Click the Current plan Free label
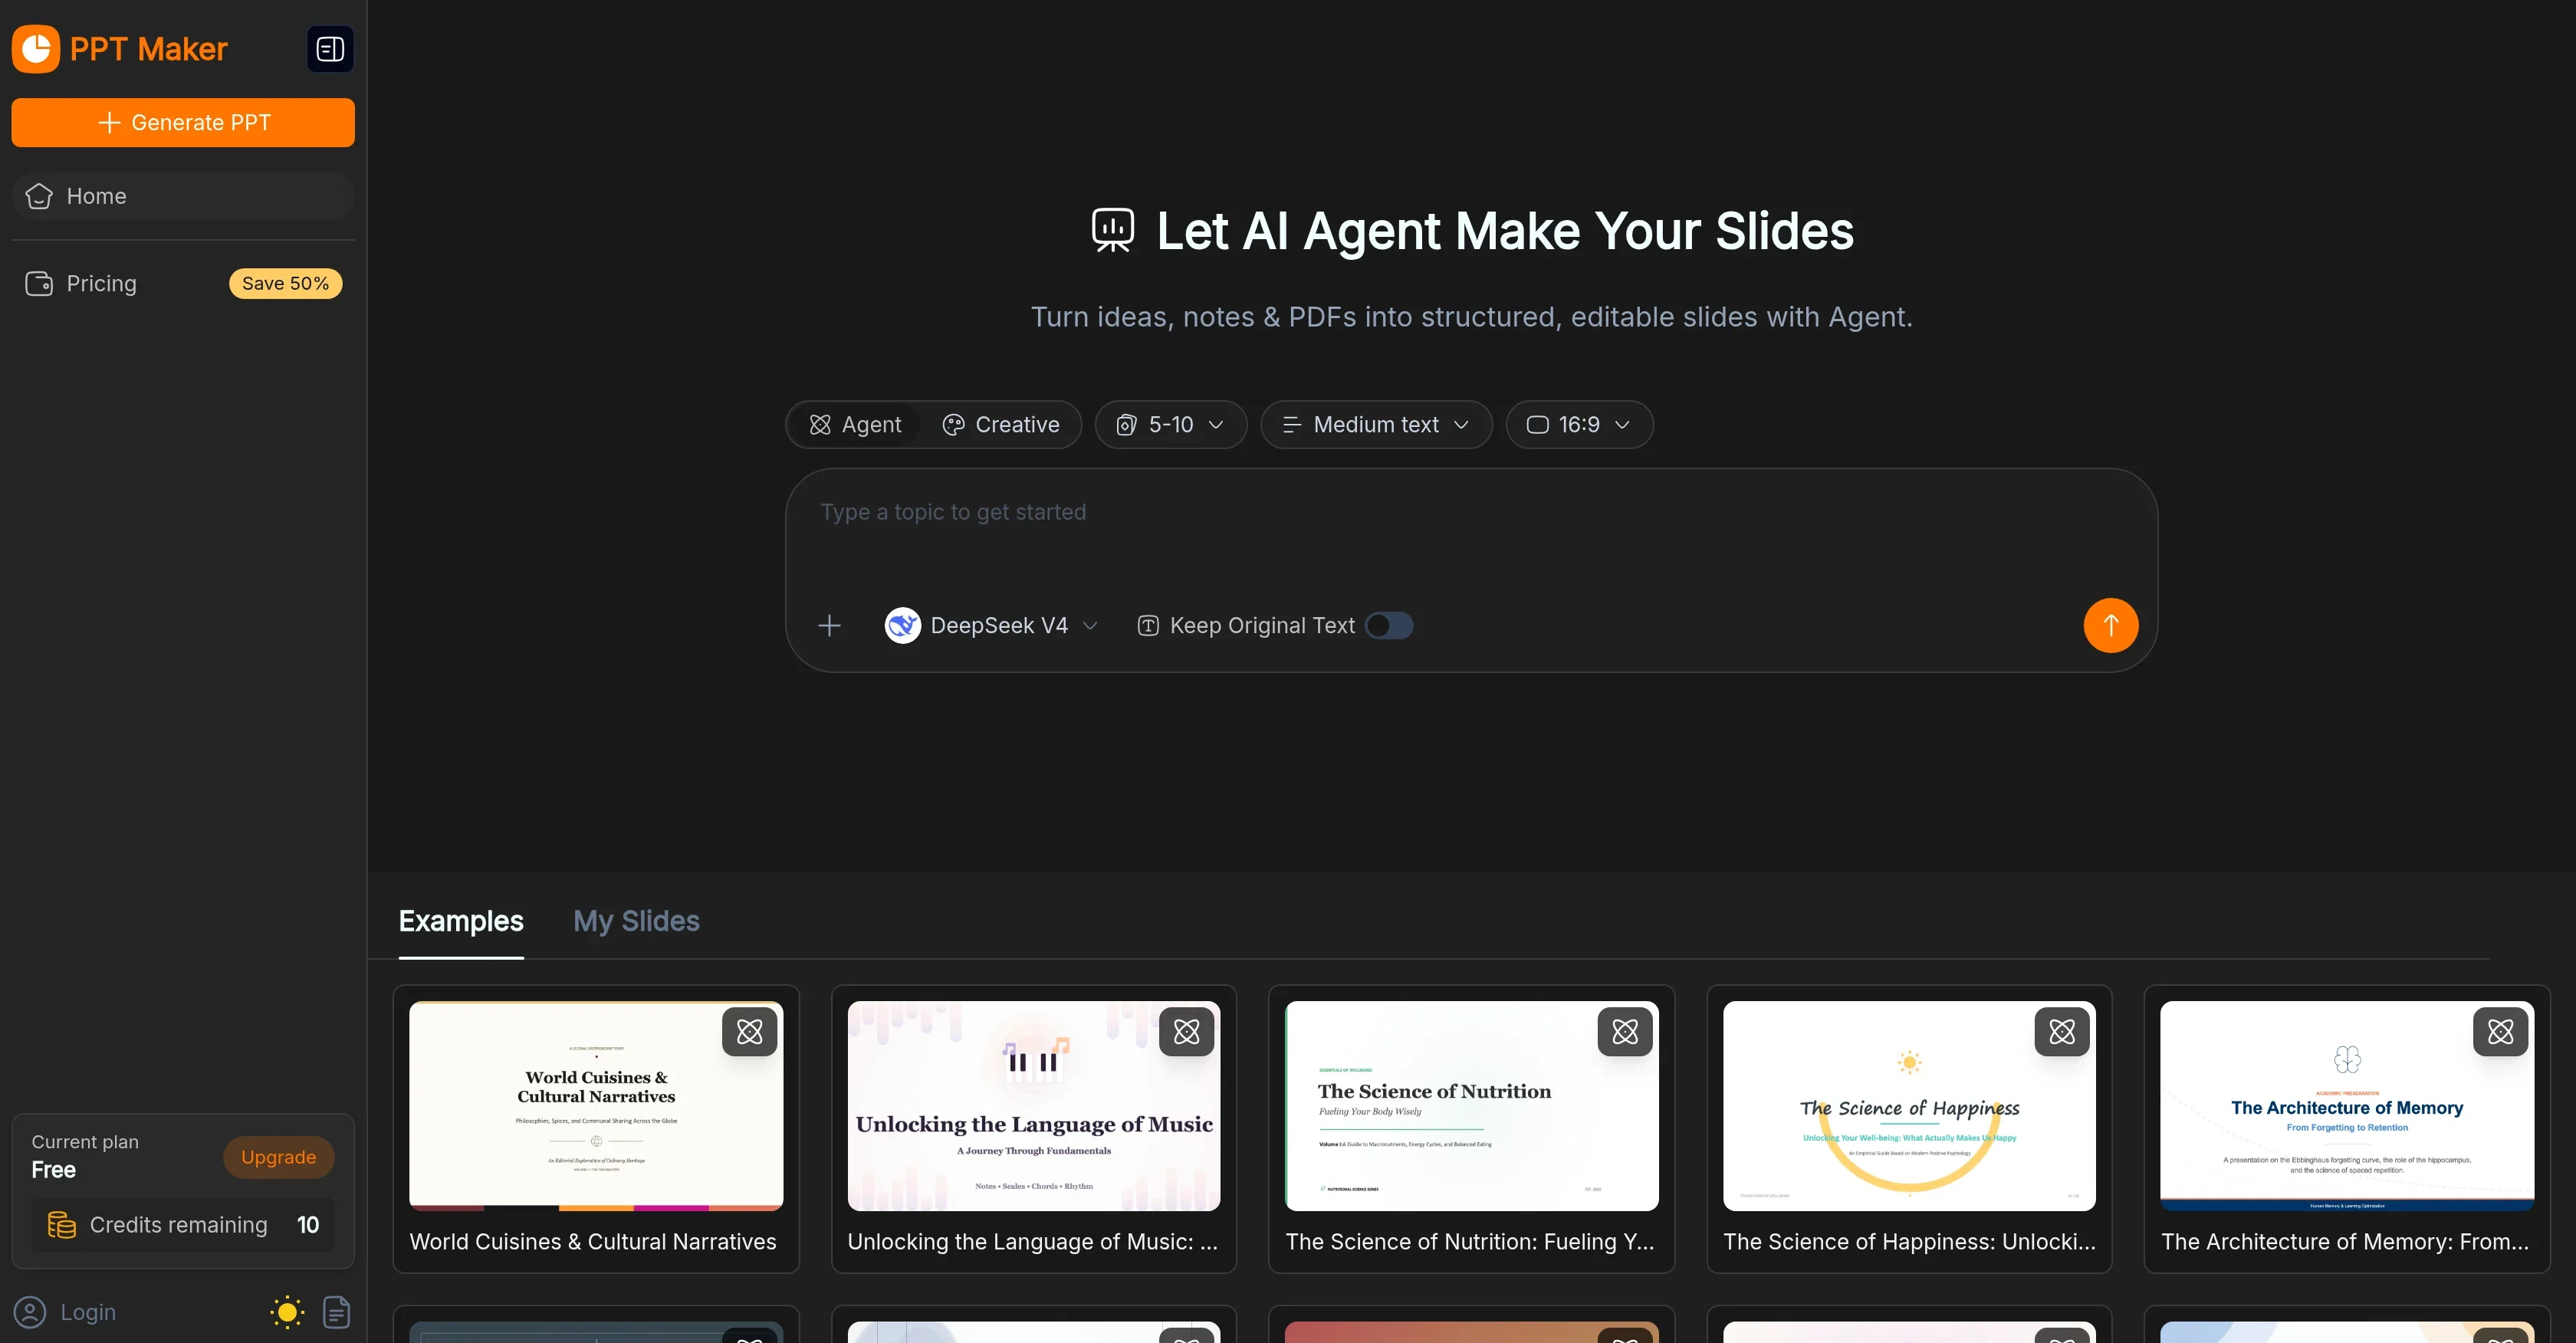The height and width of the screenshot is (1343, 2576). click(85, 1156)
